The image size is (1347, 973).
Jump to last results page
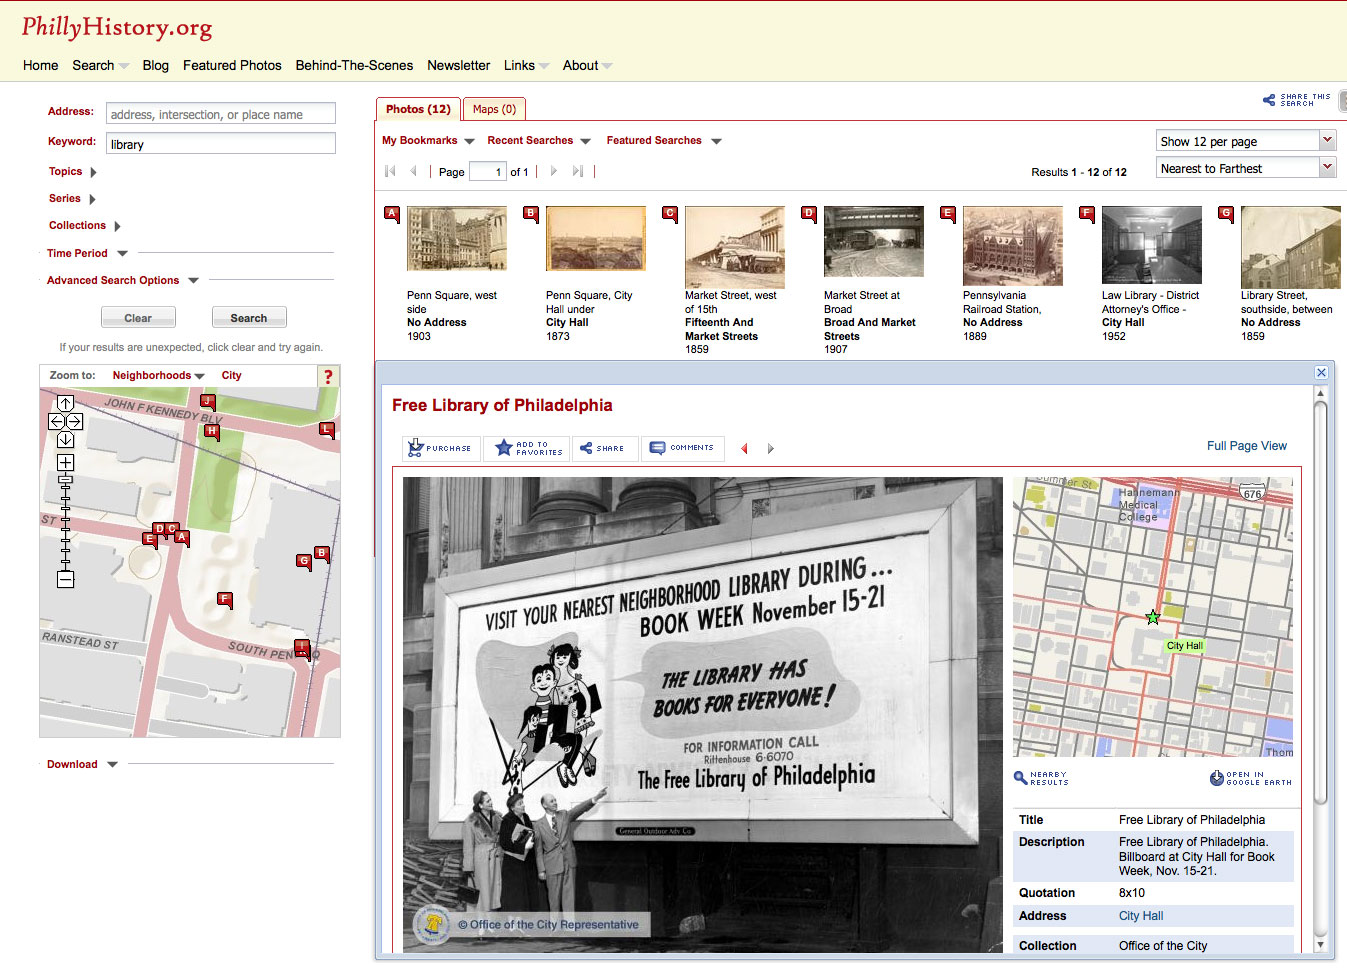point(577,171)
